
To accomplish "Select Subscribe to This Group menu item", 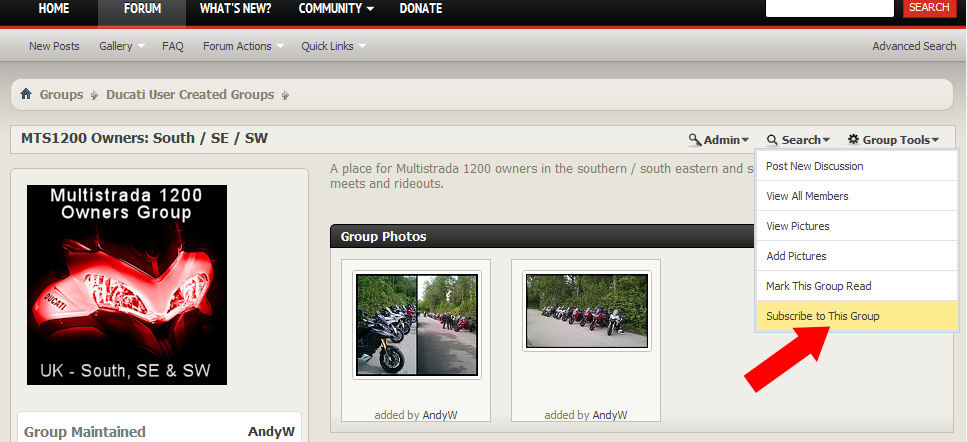I will click(822, 316).
